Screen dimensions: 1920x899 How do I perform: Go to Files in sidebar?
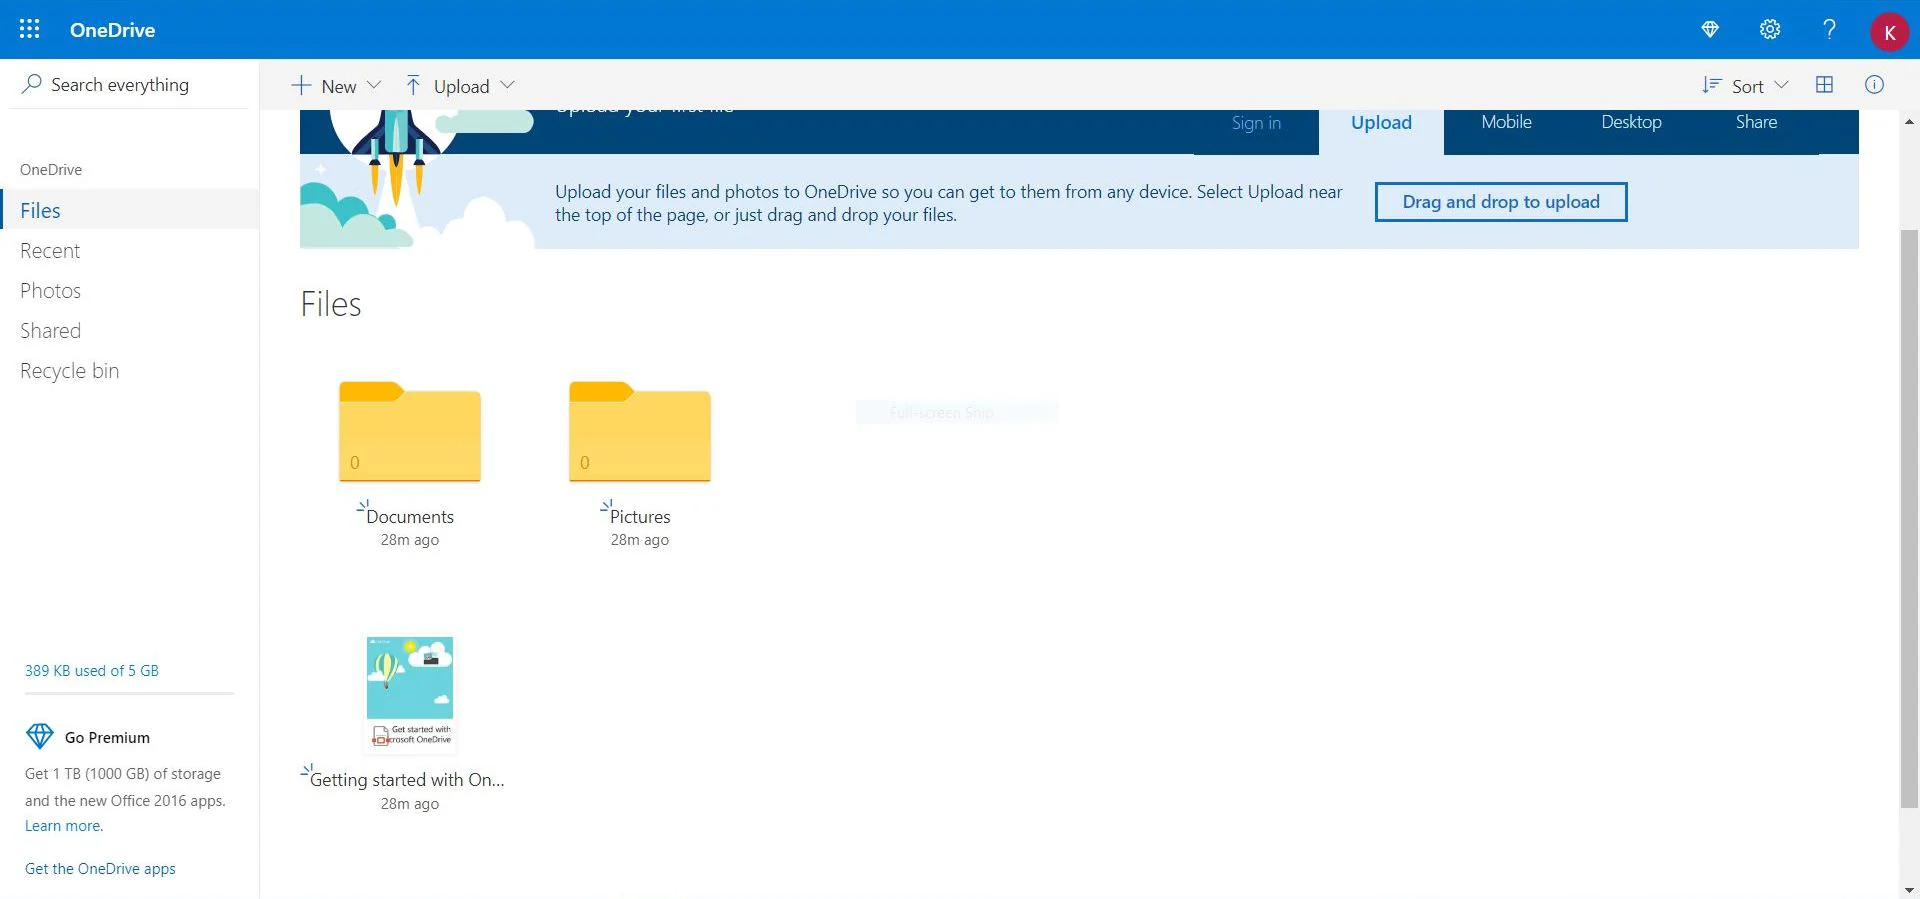[130, 210]
